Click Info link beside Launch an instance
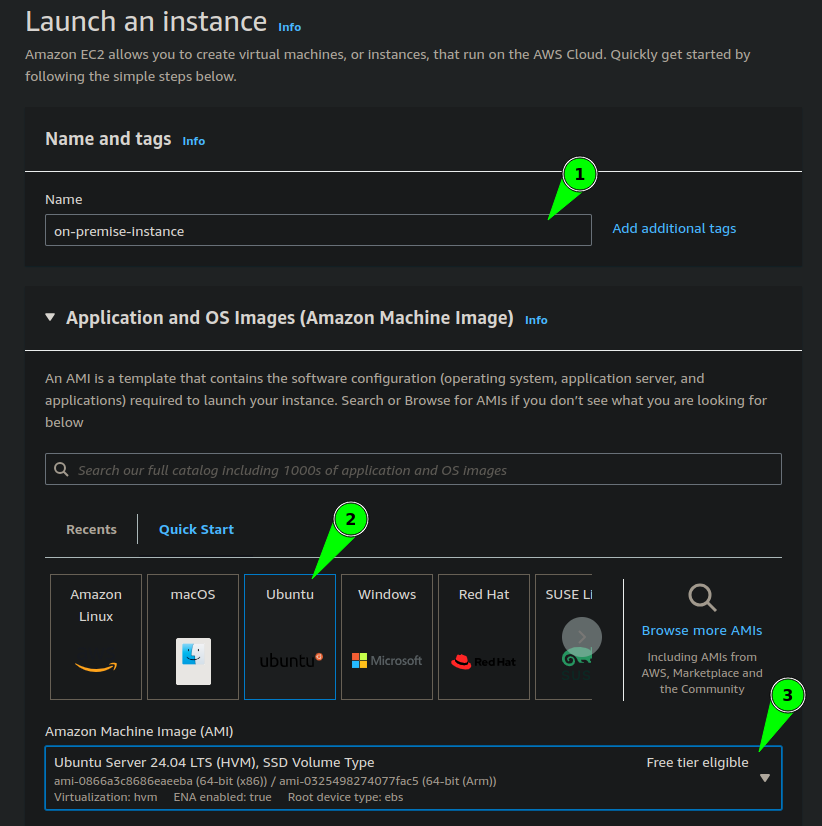 (x=289, y=27)
